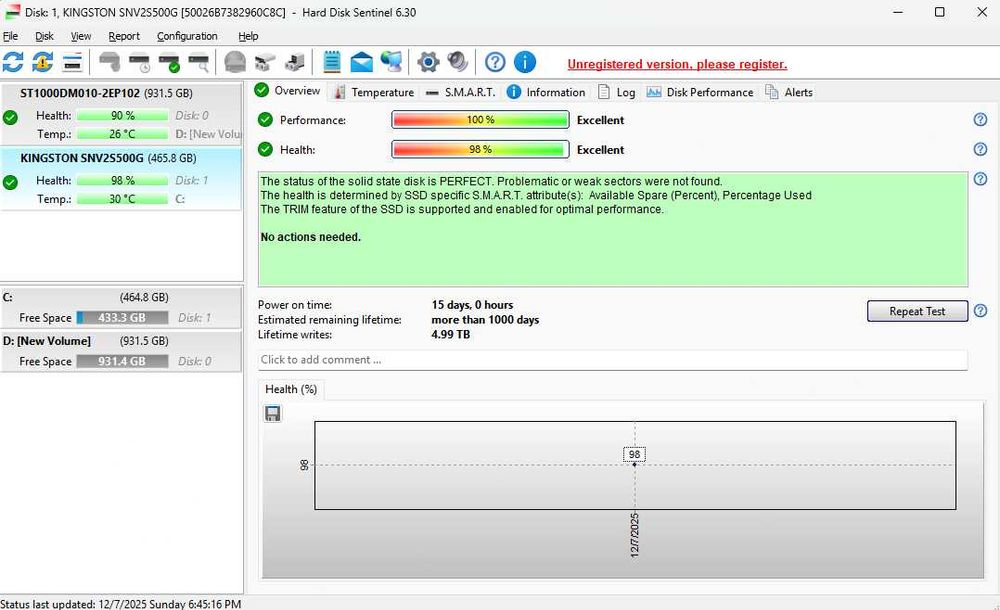
Task: Click the blue info circle toolbar icon
Action: (524, 62)
